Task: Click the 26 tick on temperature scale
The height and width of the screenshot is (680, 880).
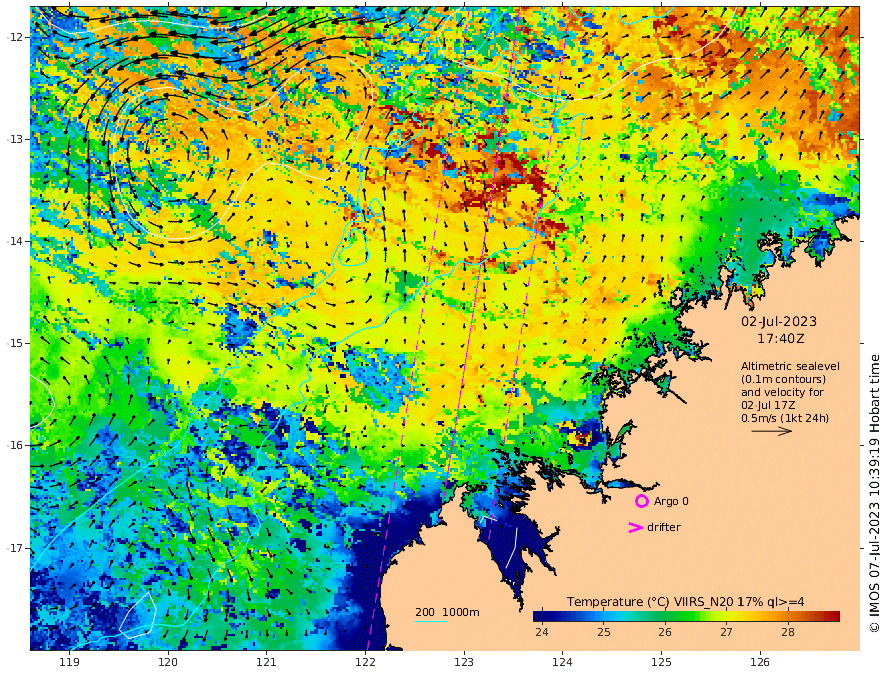Action: coord(665,632)
